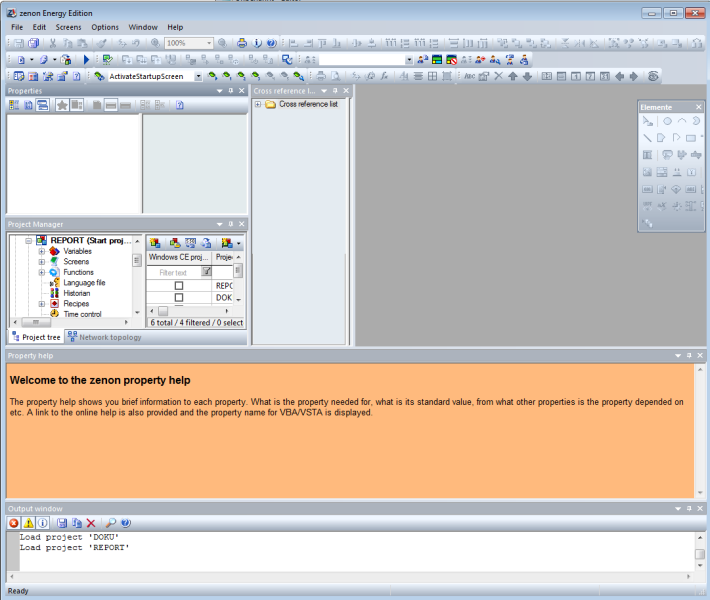Tick the Windows CE checkbox in DOK row

pyautogui.click(x=179, y=298)
